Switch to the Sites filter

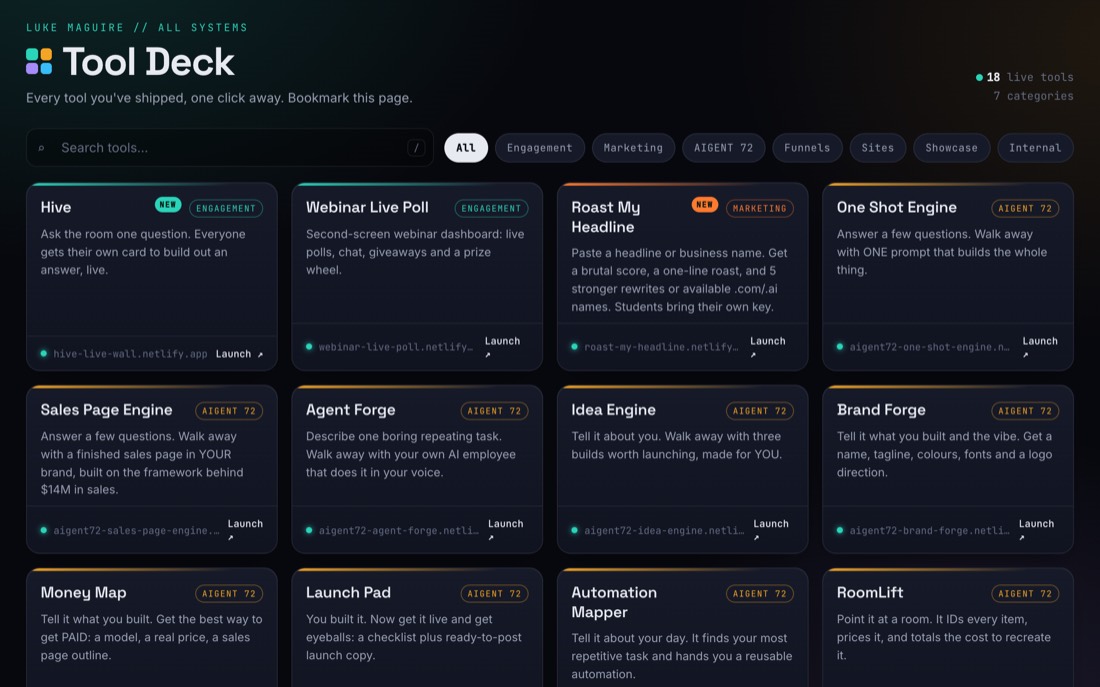pyautogui.click(x=878, y=148)
